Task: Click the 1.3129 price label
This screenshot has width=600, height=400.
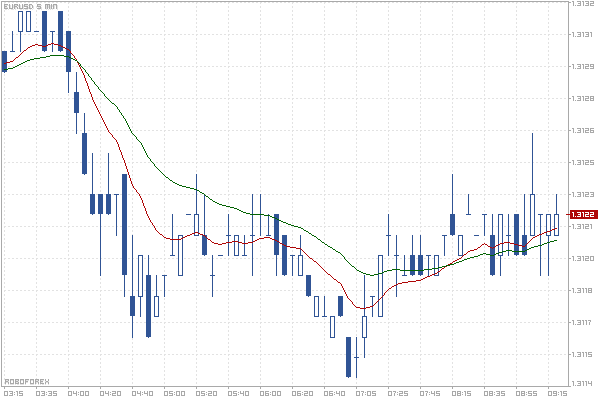Action: [583, 67]
